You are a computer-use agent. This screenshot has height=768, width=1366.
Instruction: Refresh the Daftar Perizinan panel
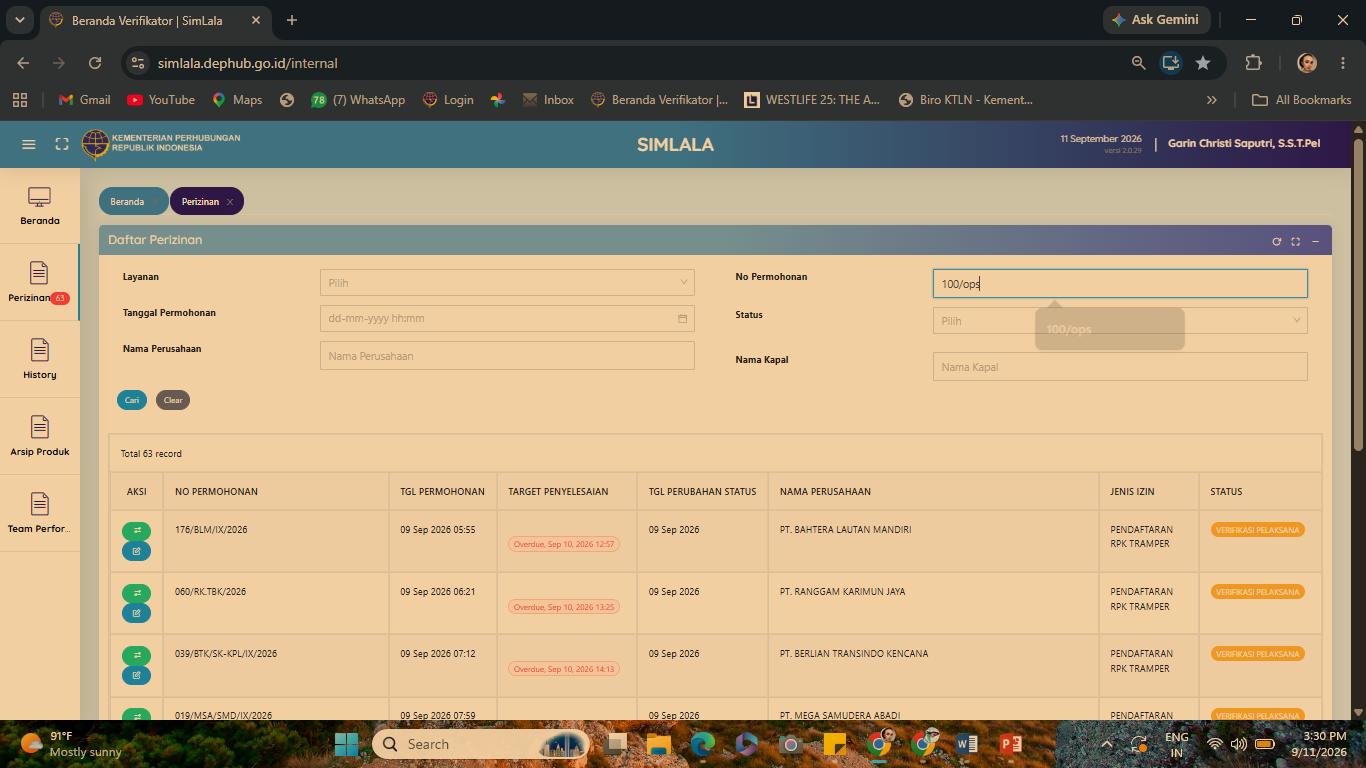click(1276, 241)
